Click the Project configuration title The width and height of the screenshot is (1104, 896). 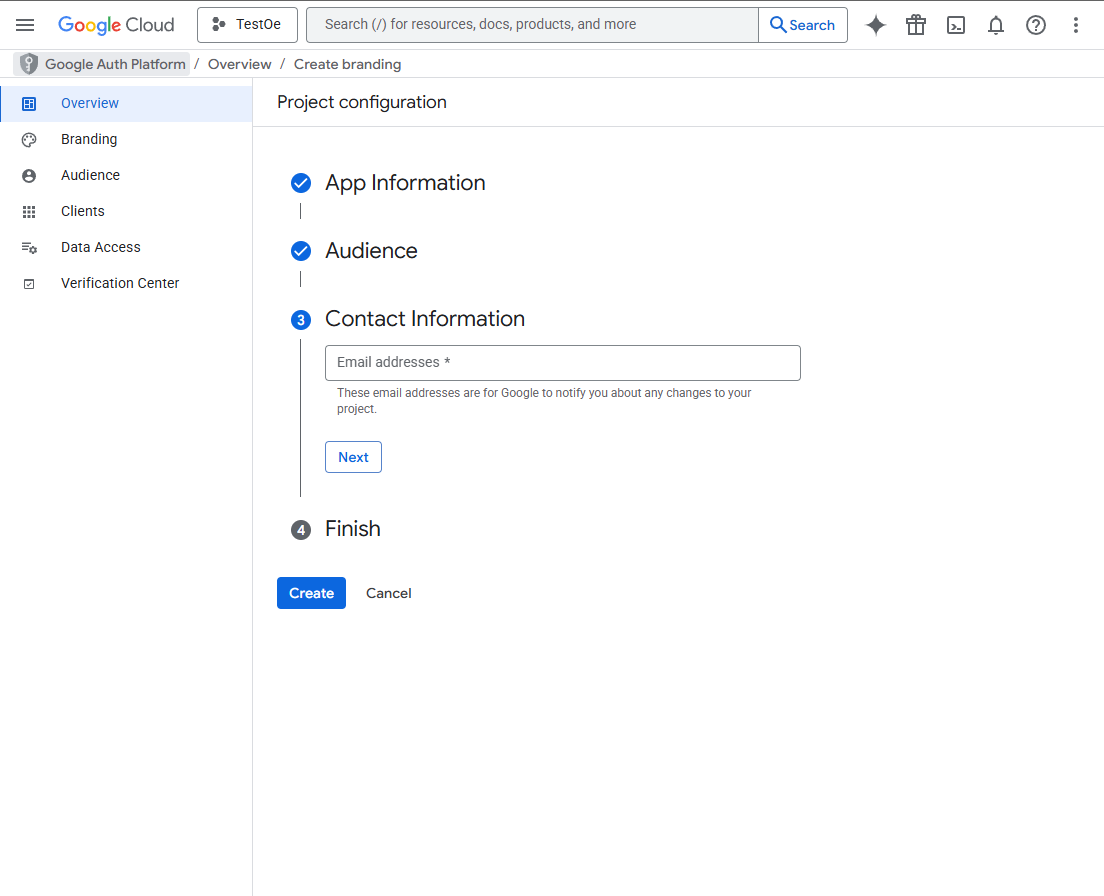tap(362, 102)
